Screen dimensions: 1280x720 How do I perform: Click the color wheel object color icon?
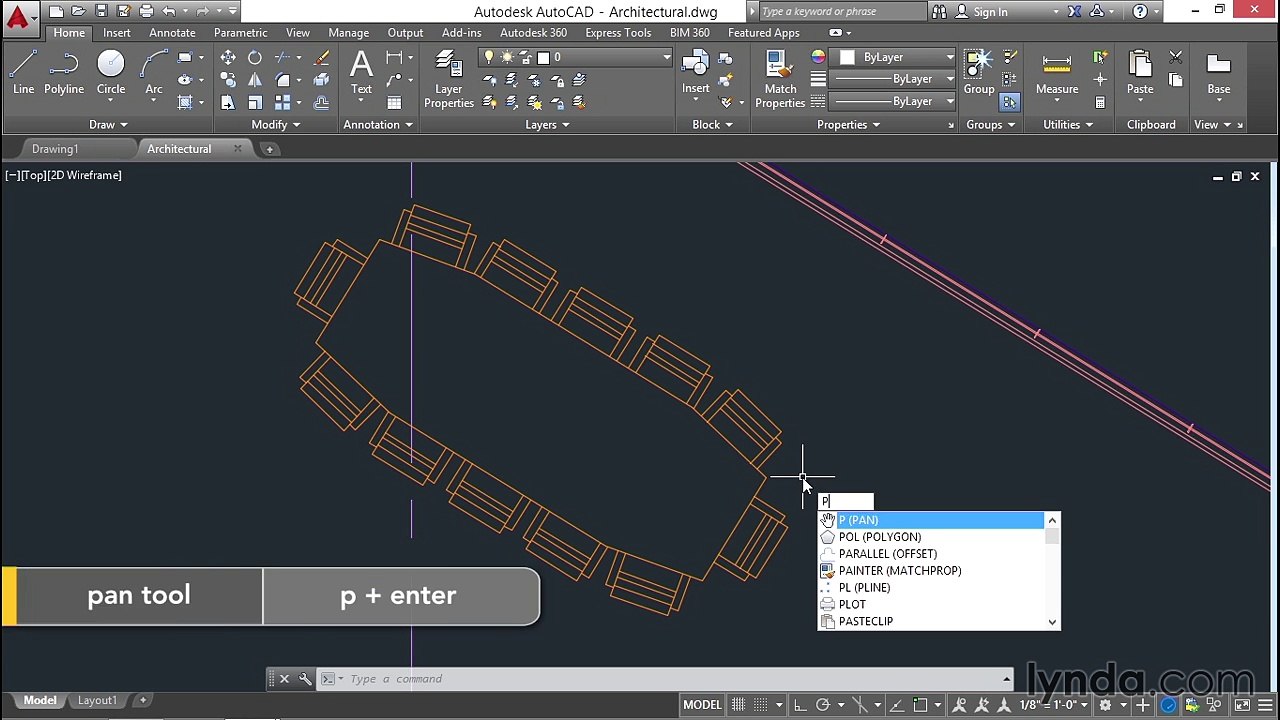(818, 57)
